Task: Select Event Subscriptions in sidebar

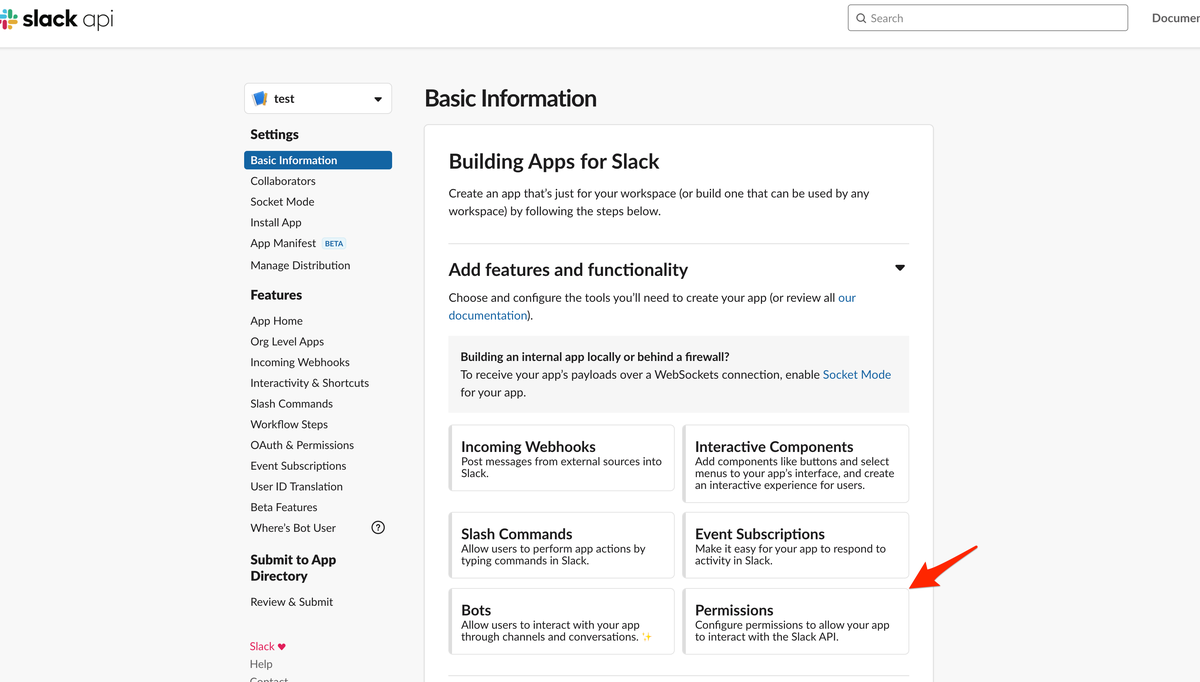Action: 298,466
